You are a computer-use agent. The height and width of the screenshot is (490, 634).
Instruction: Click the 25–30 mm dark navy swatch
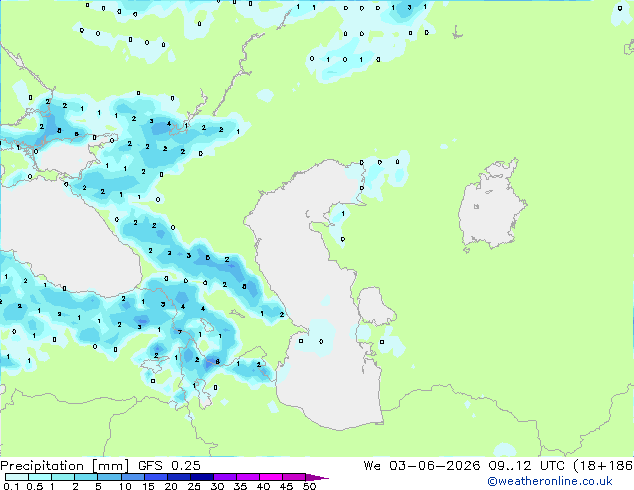[202, 477]
